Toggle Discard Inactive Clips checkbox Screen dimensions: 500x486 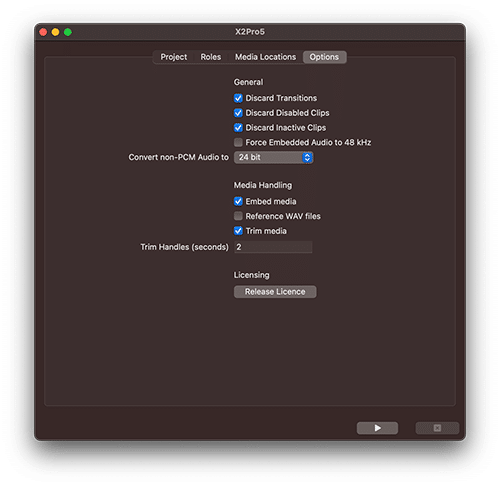tap(238, 128)
